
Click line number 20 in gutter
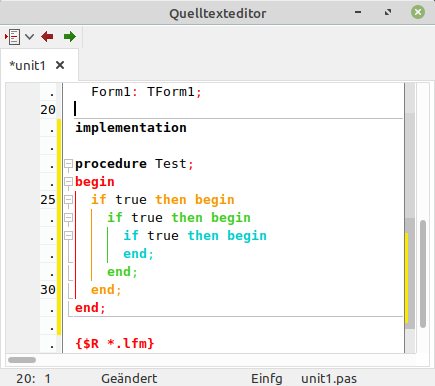click(48, 110)
